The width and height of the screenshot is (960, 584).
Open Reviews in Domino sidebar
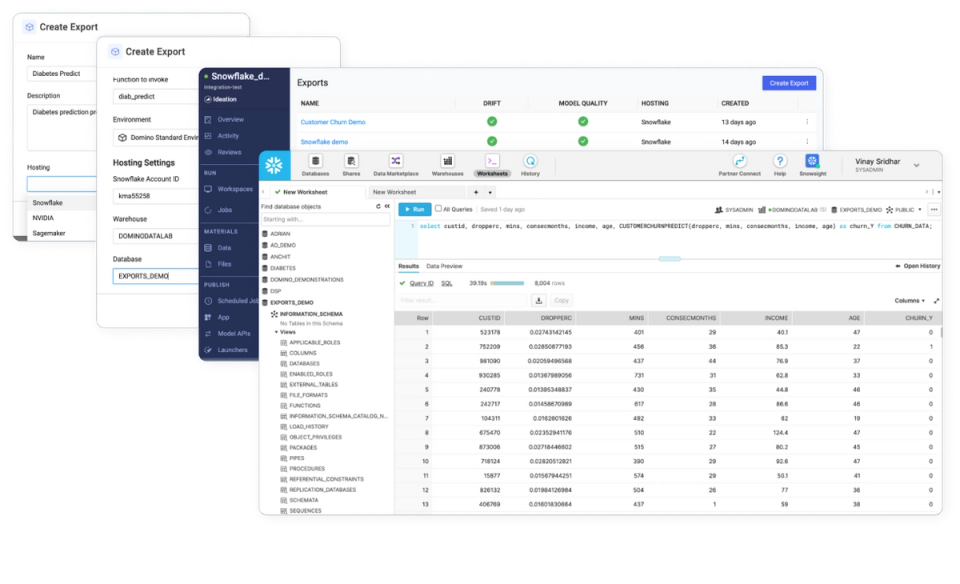229,152
